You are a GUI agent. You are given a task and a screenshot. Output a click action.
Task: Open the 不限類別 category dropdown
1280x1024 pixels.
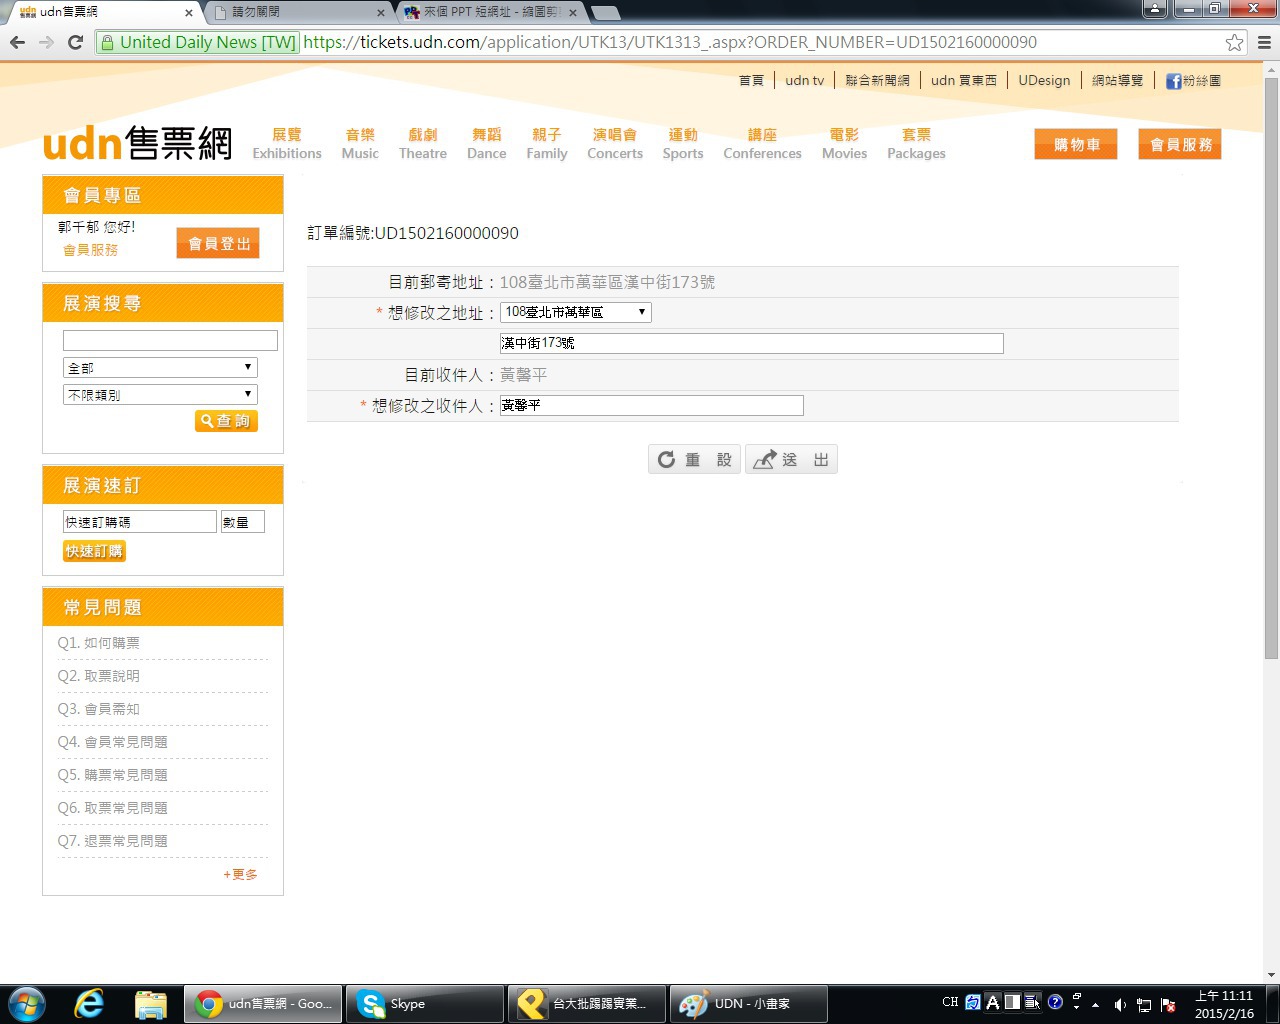[x=160, y=395]
